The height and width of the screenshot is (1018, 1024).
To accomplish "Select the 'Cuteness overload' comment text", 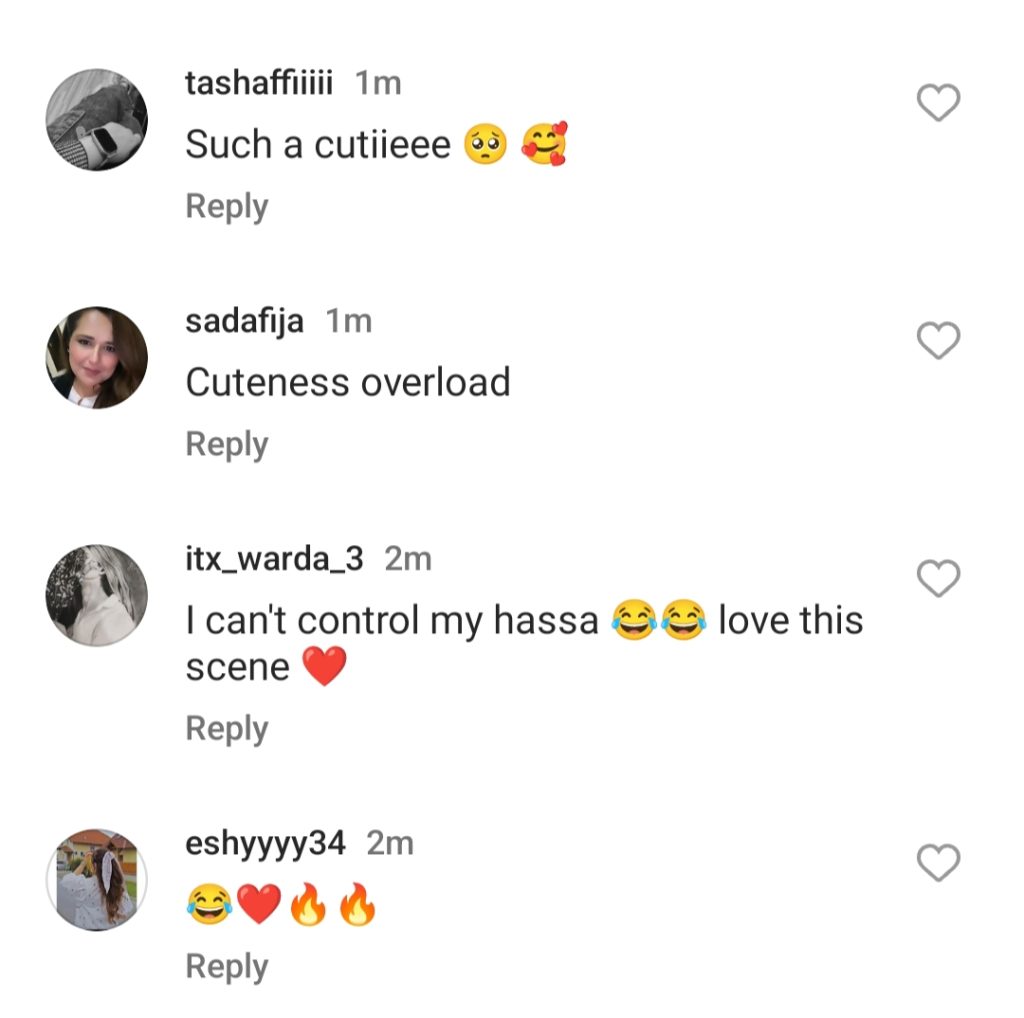I will coord(348,382).
